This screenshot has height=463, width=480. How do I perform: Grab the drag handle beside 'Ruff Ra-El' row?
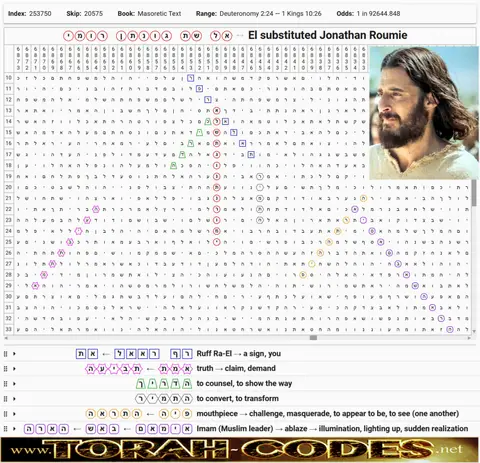(x=5, y=354)
